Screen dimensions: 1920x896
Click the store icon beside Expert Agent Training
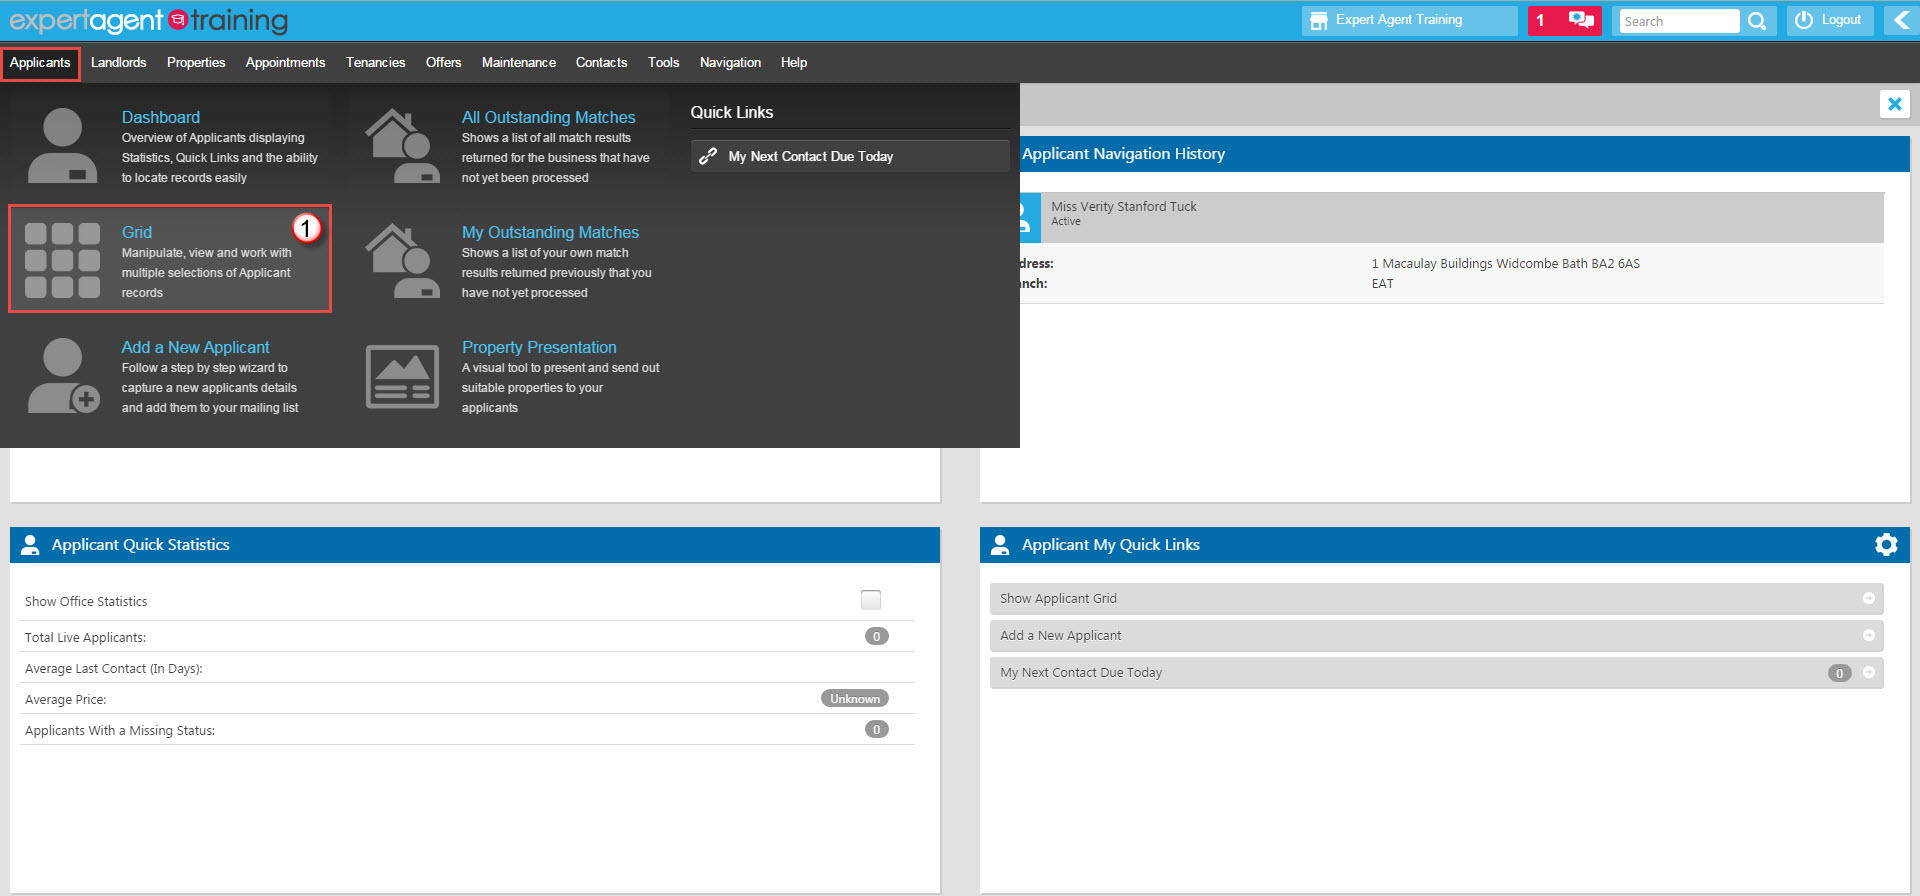point(1319,20)
